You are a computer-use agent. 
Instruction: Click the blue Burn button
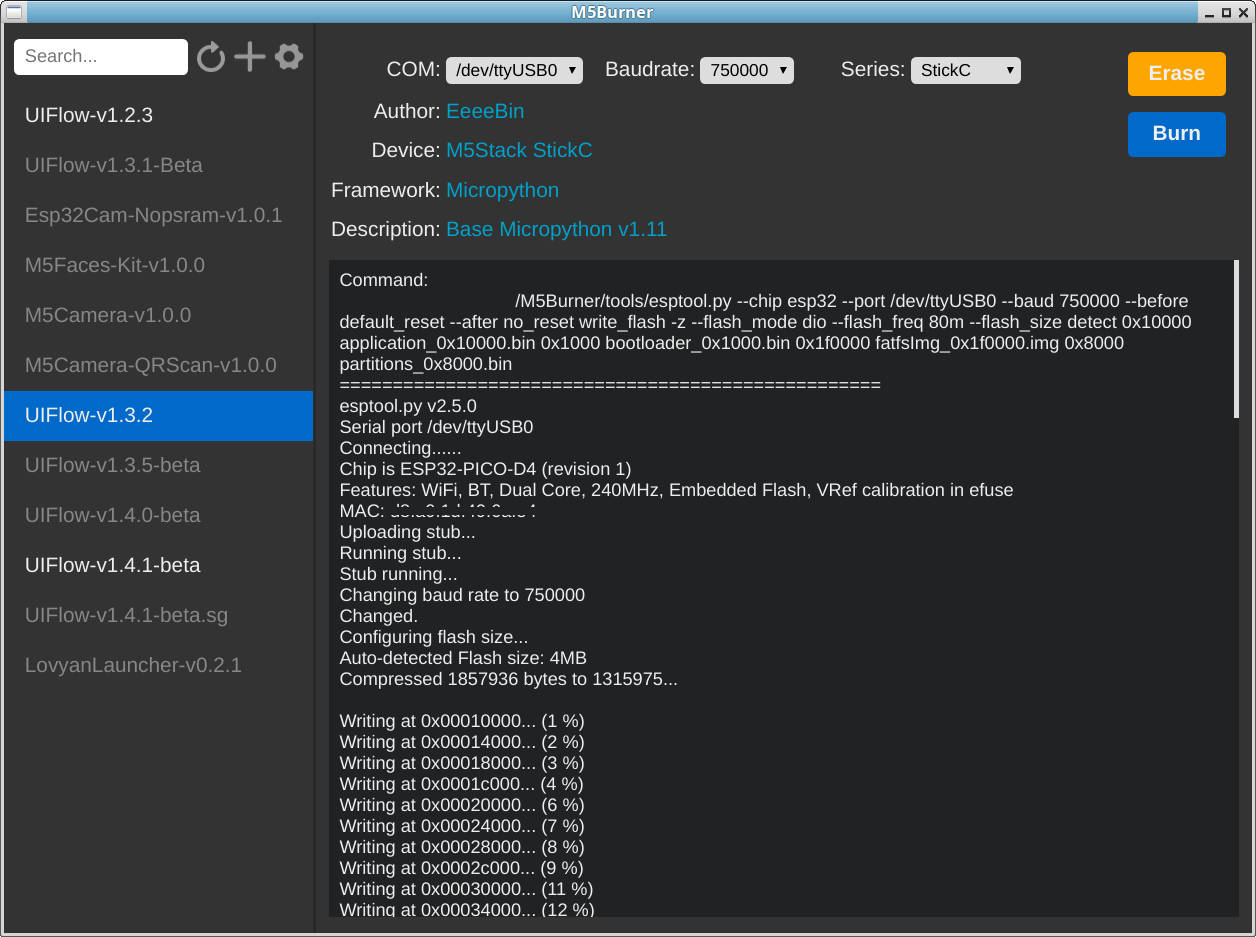coord(1176,134)
